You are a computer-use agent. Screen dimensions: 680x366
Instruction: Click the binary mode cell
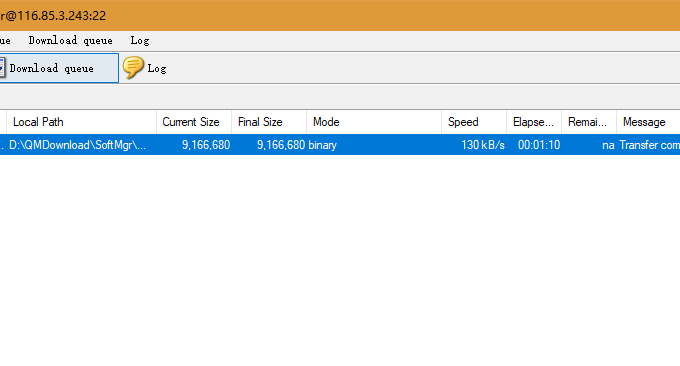click(322, 145)
